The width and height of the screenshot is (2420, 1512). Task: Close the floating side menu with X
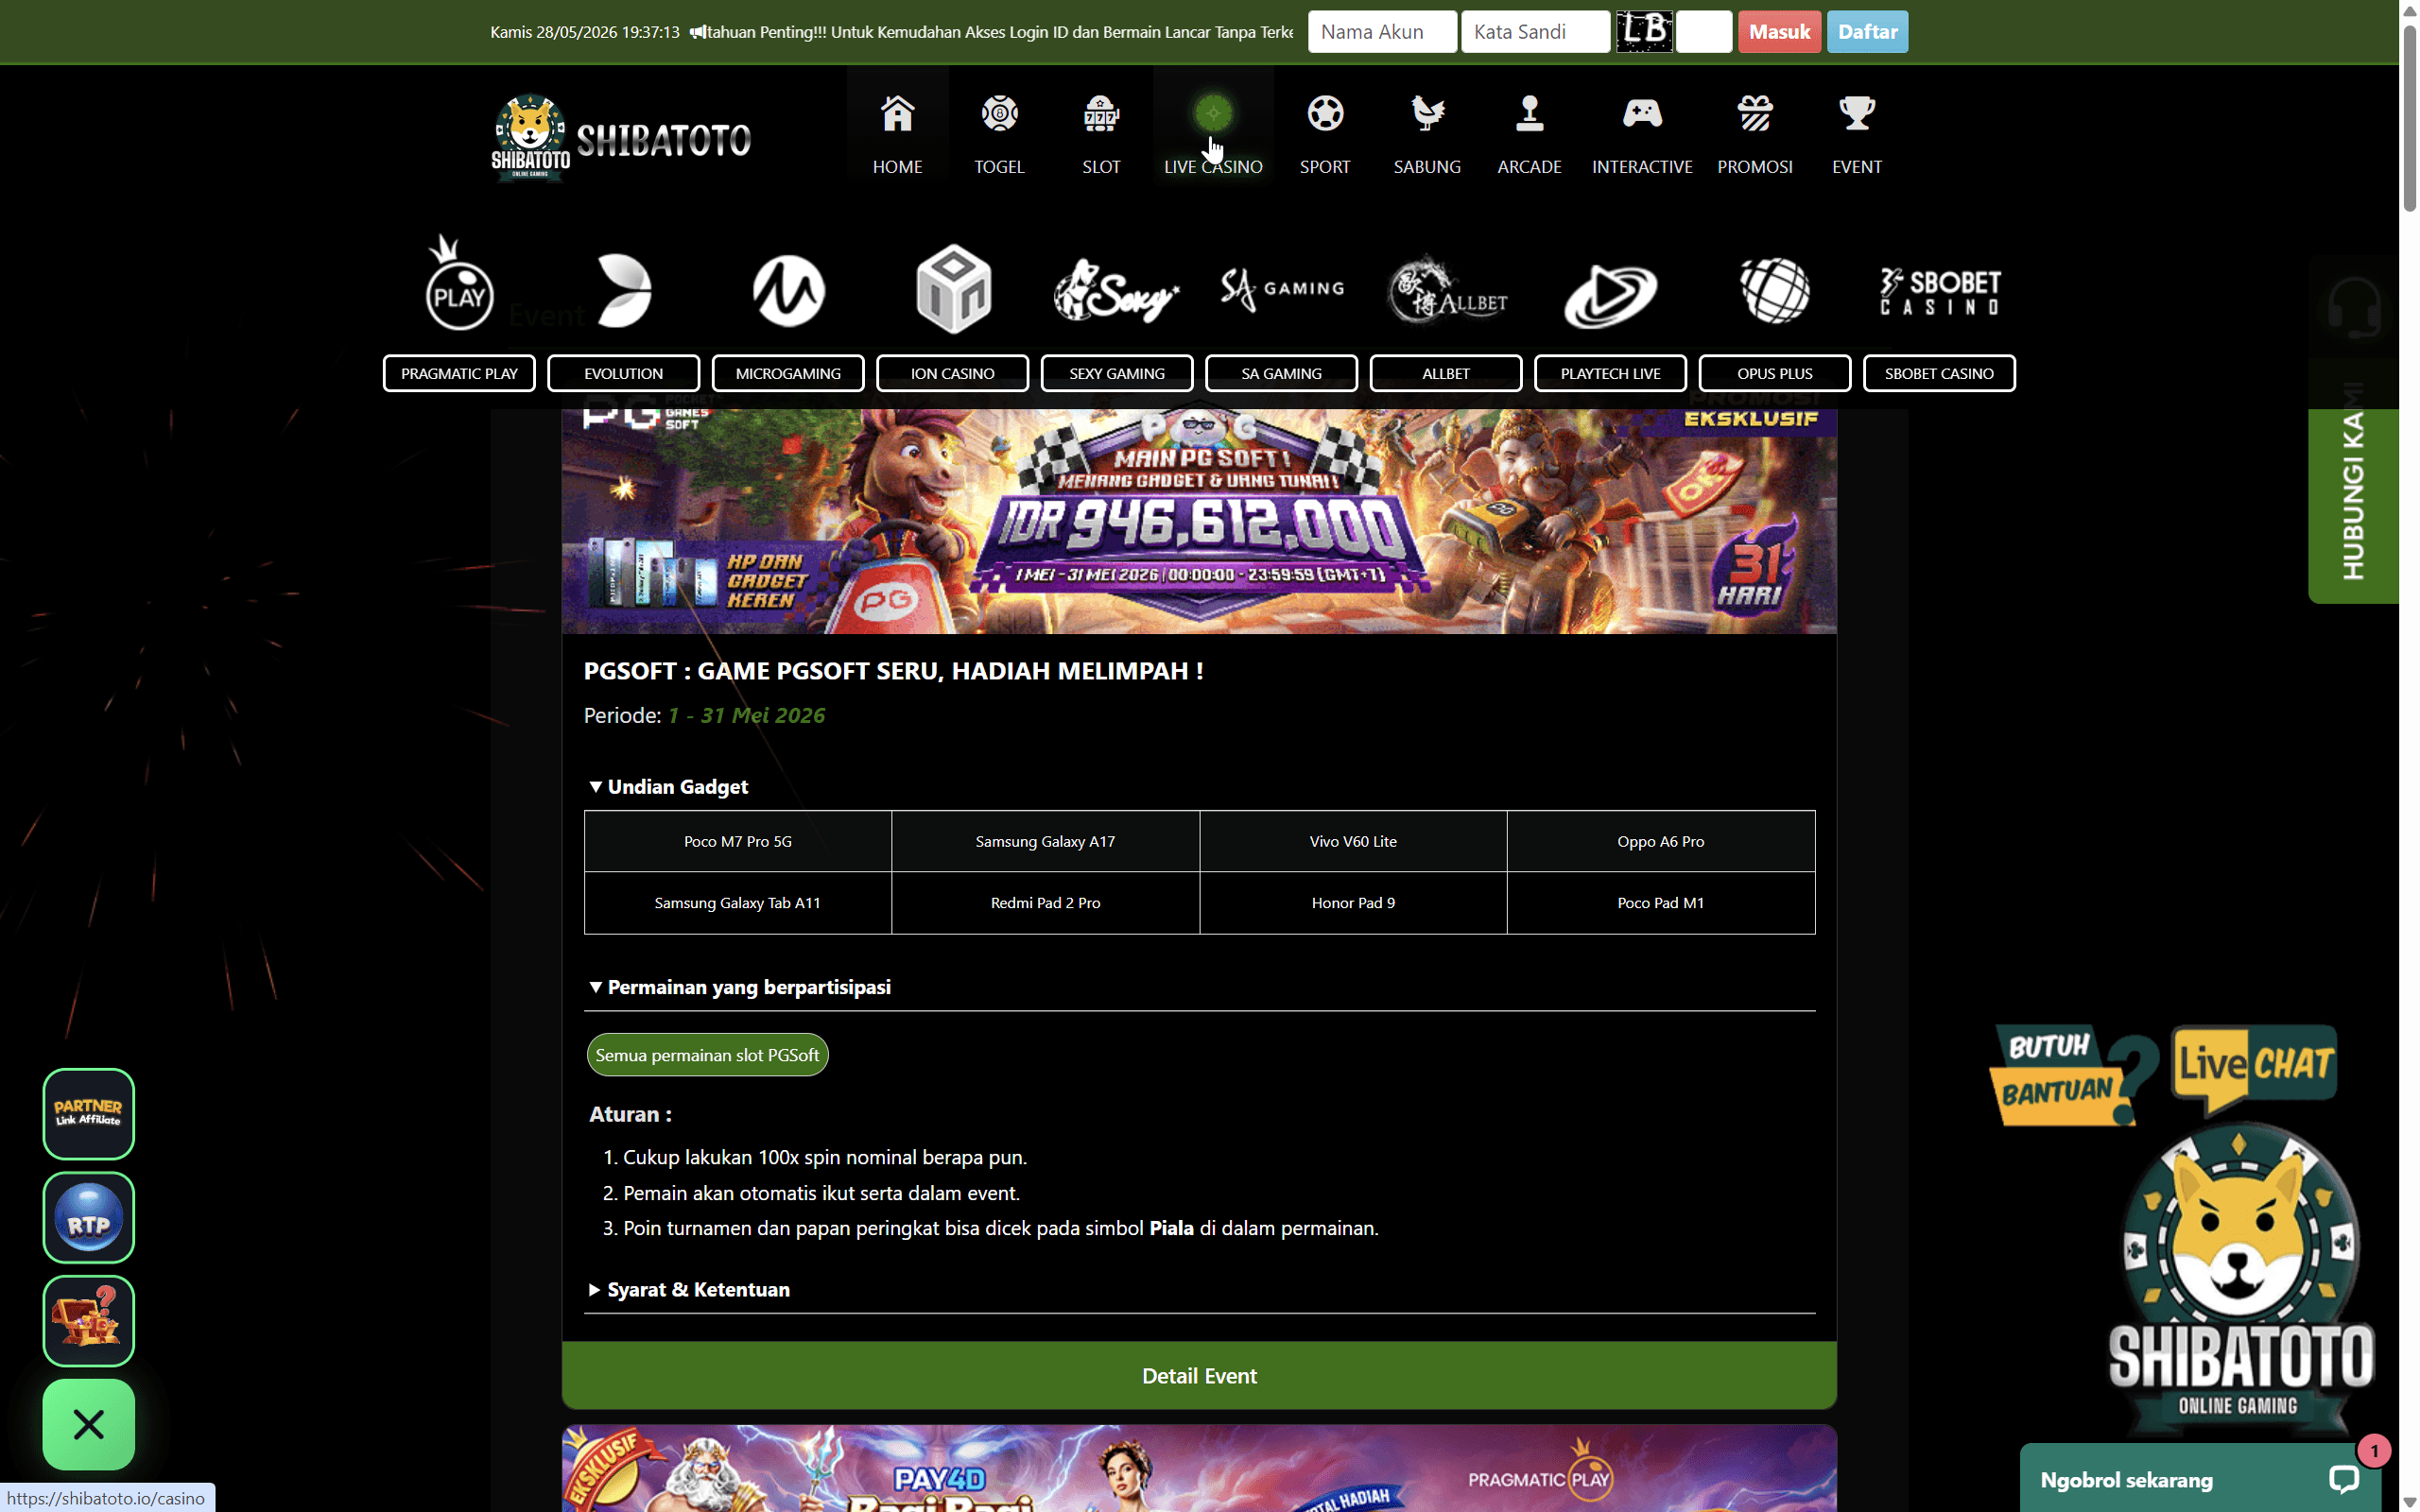(88, 1424)
